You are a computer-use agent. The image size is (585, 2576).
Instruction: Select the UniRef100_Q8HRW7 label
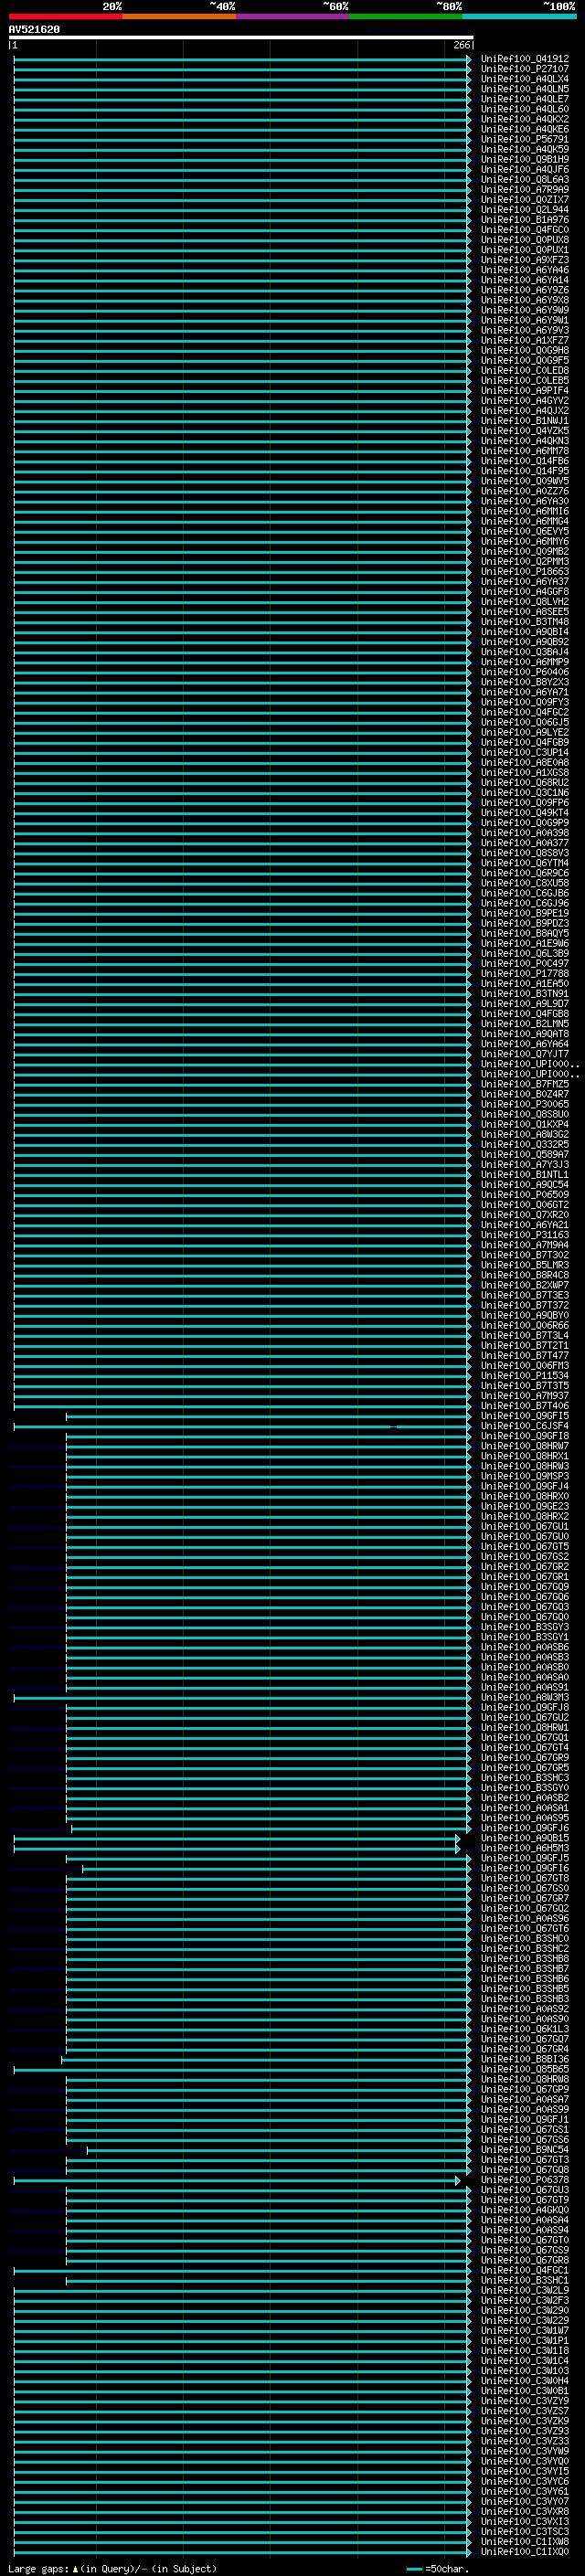(524, 1446)
